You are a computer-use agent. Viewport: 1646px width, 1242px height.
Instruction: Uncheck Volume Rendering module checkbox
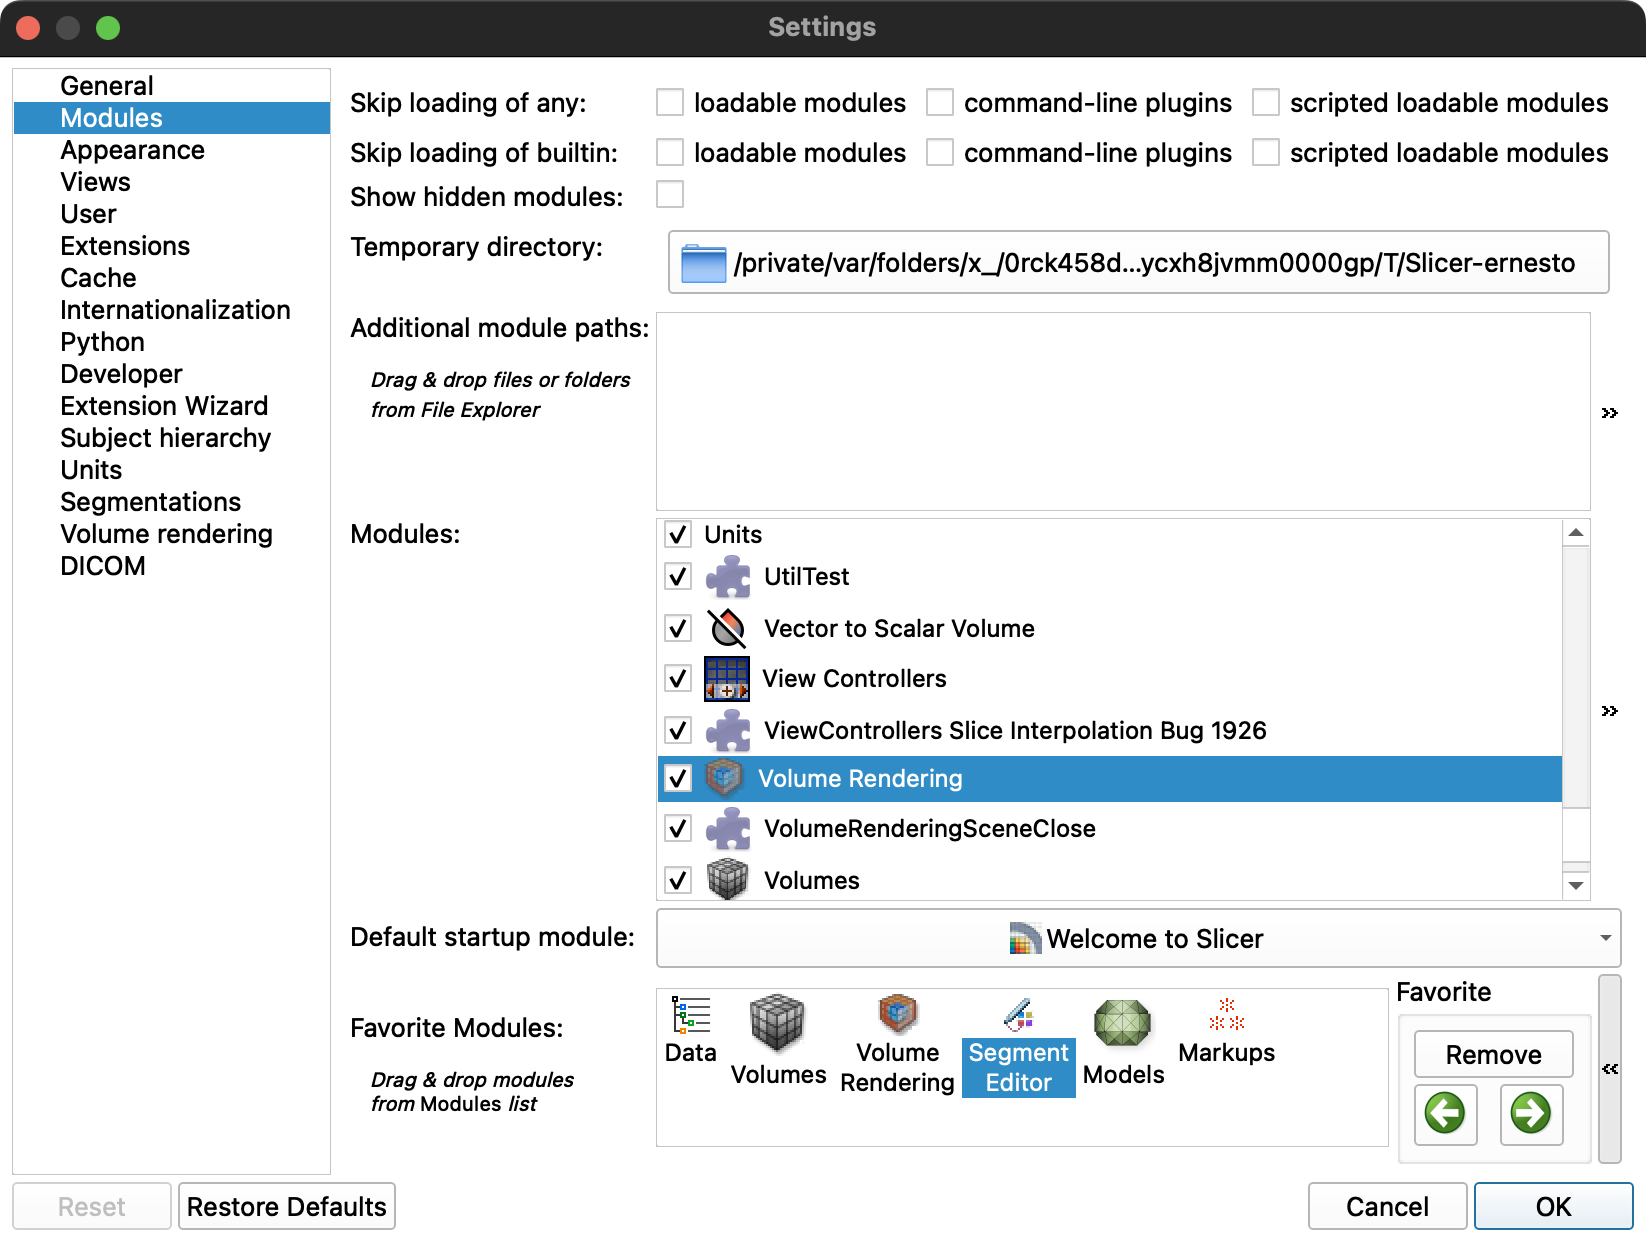(678, 778)
